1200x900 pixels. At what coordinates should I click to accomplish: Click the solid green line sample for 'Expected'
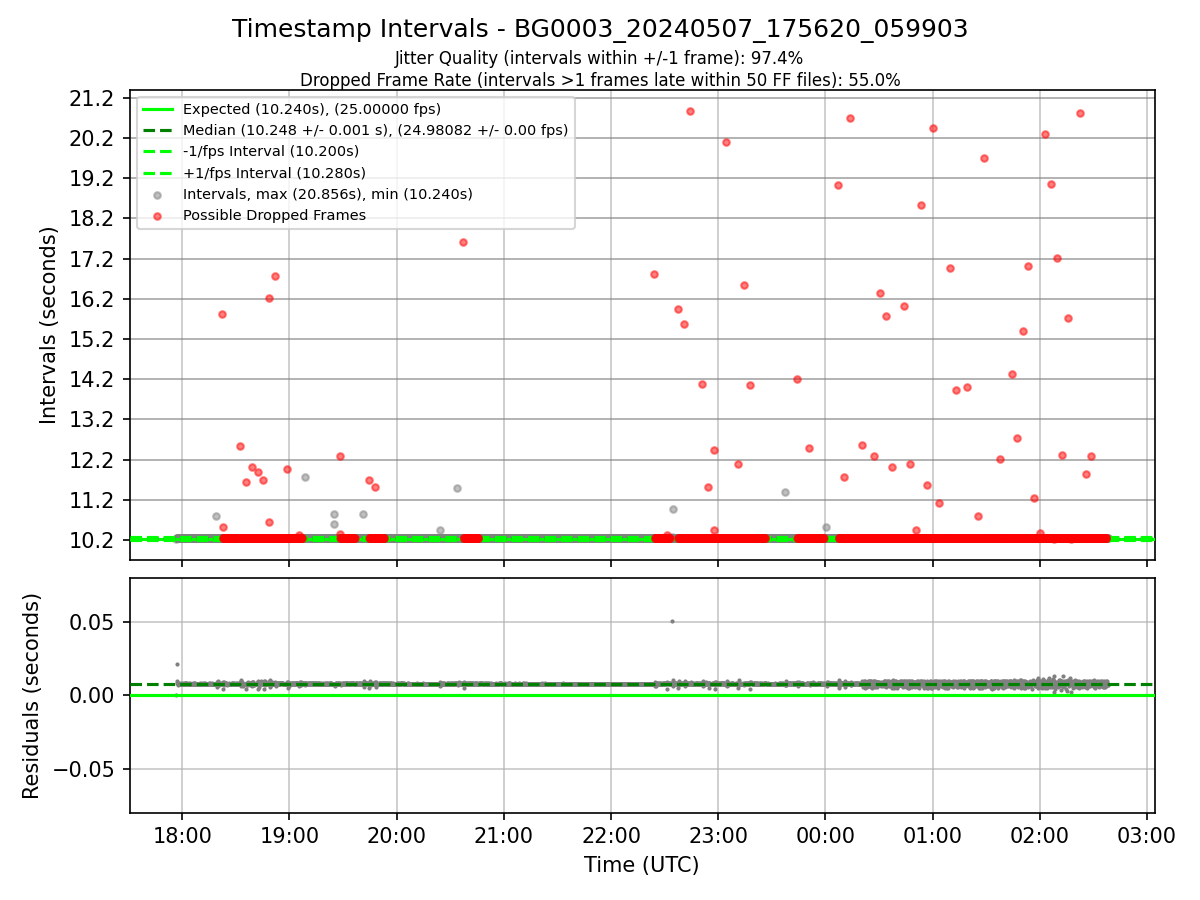click(157, 110)
